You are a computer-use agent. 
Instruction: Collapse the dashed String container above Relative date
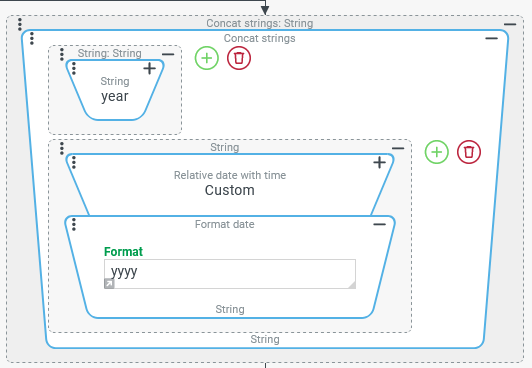(398, 149)
